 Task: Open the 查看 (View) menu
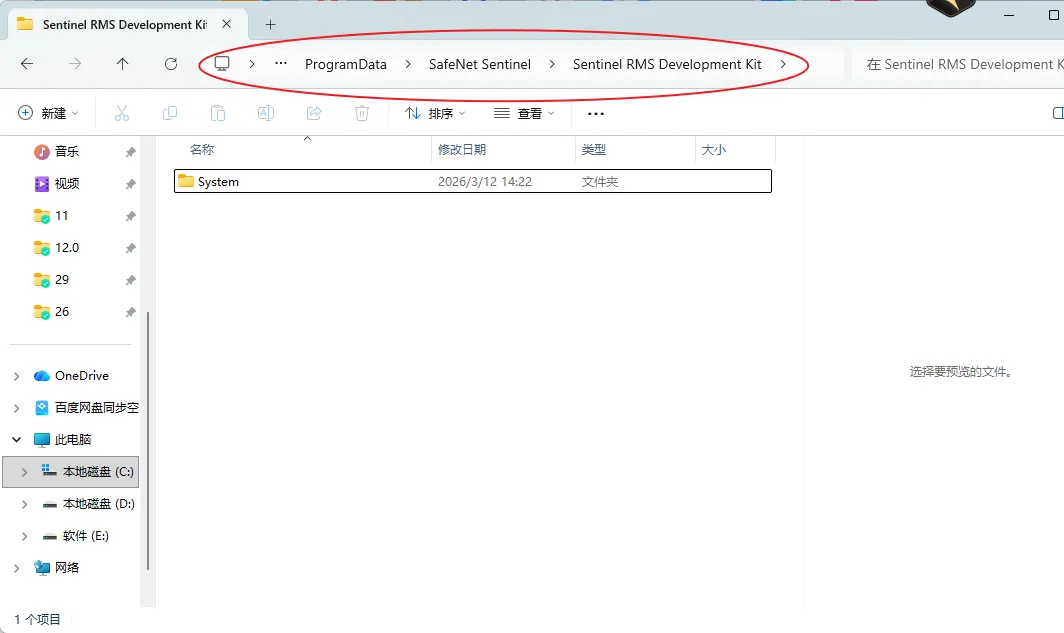point(524,113)
